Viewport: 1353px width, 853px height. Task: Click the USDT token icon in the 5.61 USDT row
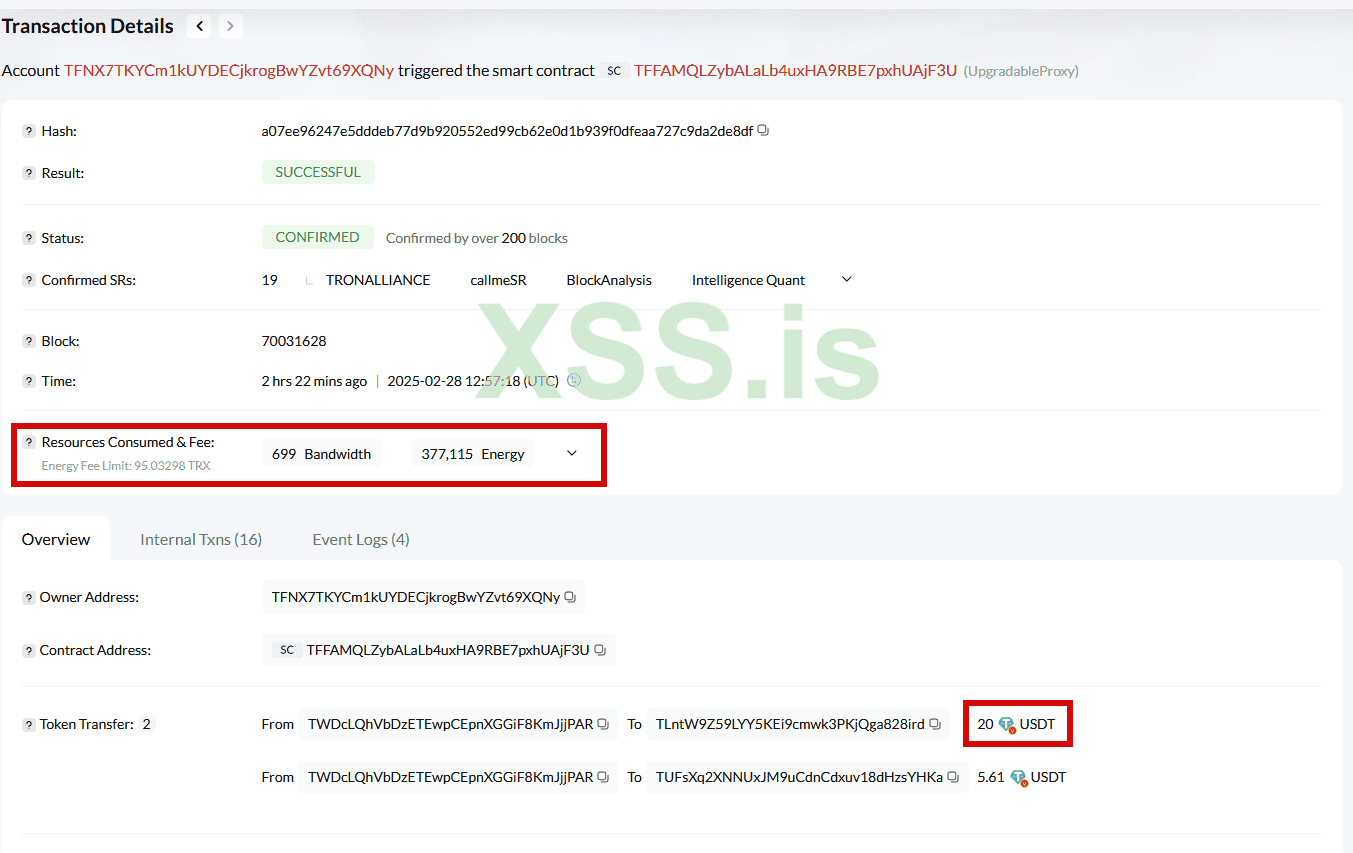1018,777
